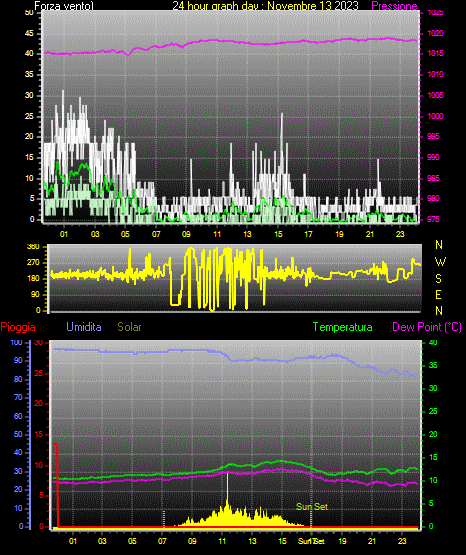Click the '45' wind speed axis value
This screenshot has width=466, height=555.
pos(29,34)
